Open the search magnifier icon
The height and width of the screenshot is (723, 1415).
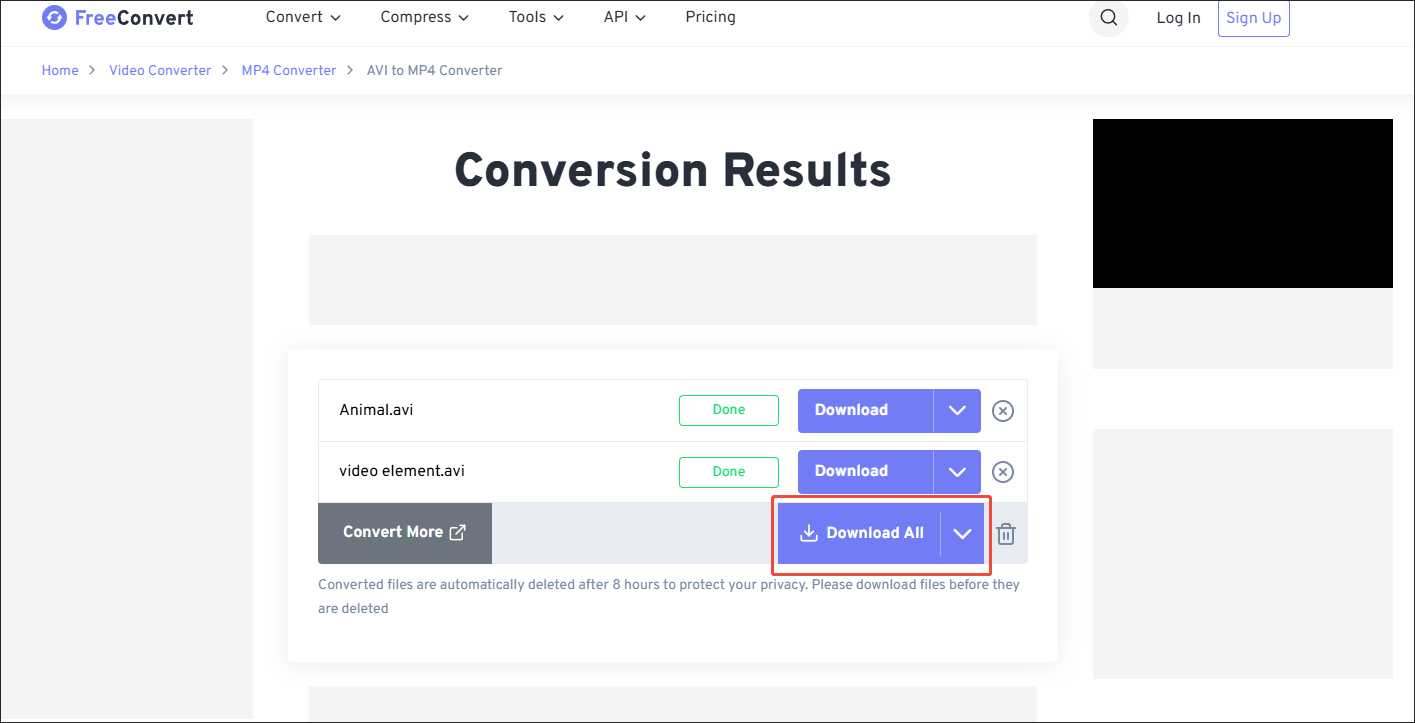1108,18
